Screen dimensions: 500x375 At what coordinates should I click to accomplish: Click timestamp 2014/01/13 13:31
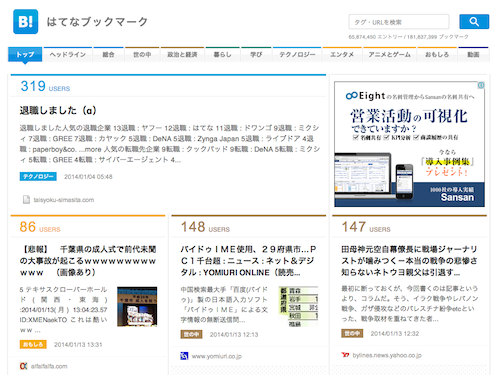[78, 345]
